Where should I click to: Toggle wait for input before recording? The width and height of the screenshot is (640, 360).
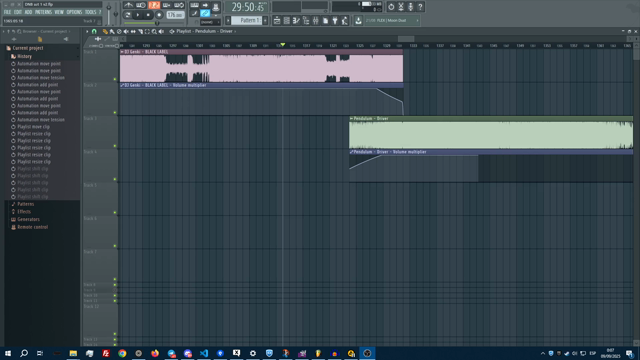[141, 5]
